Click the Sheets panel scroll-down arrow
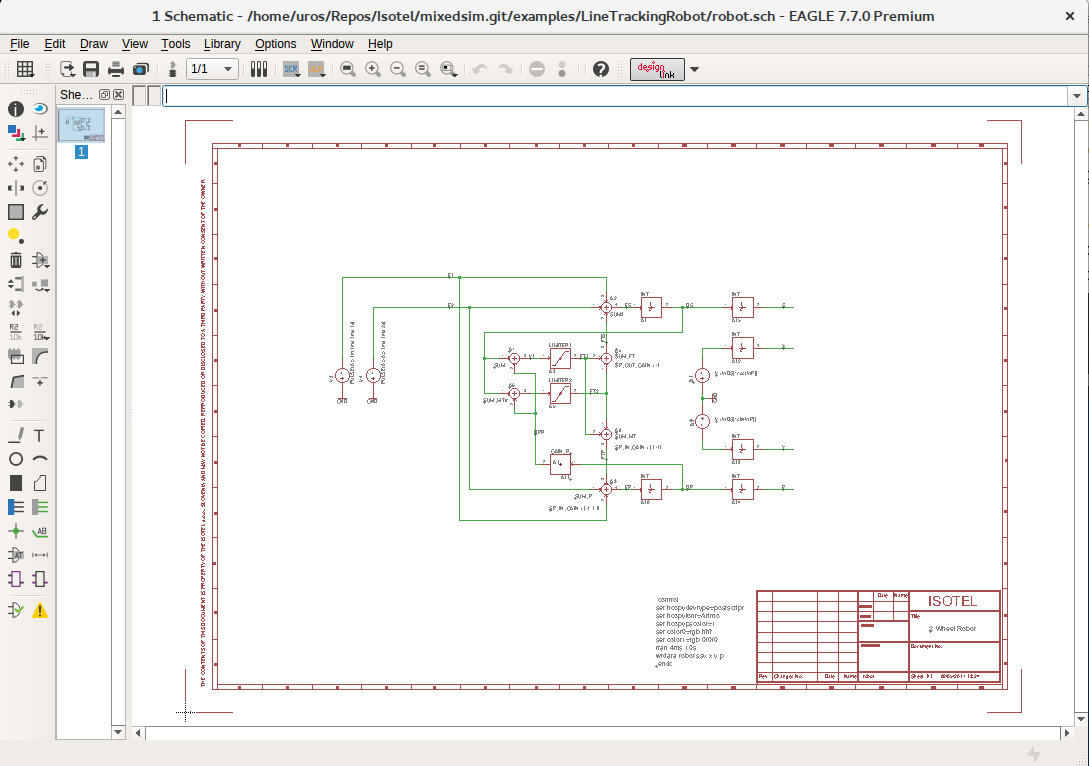 click(x=118, y=732)
